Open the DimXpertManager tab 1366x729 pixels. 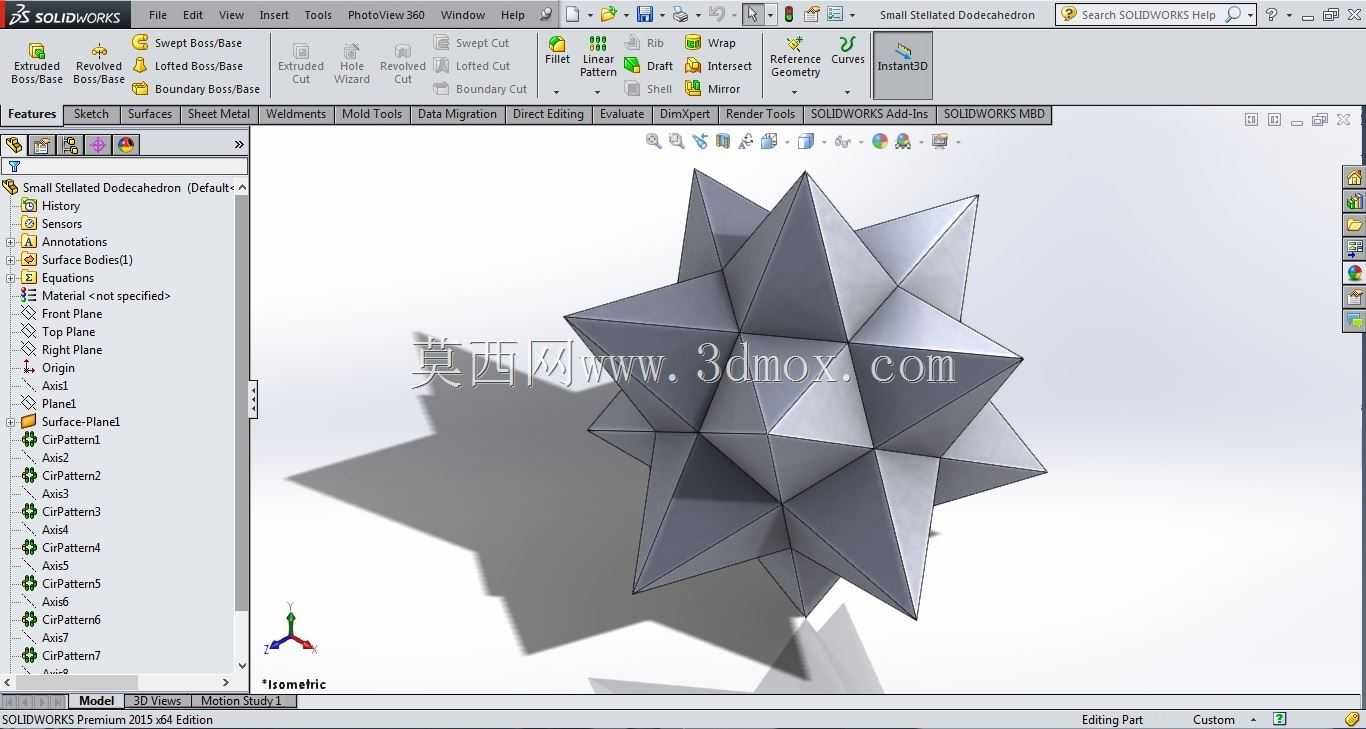click(98, 145)
